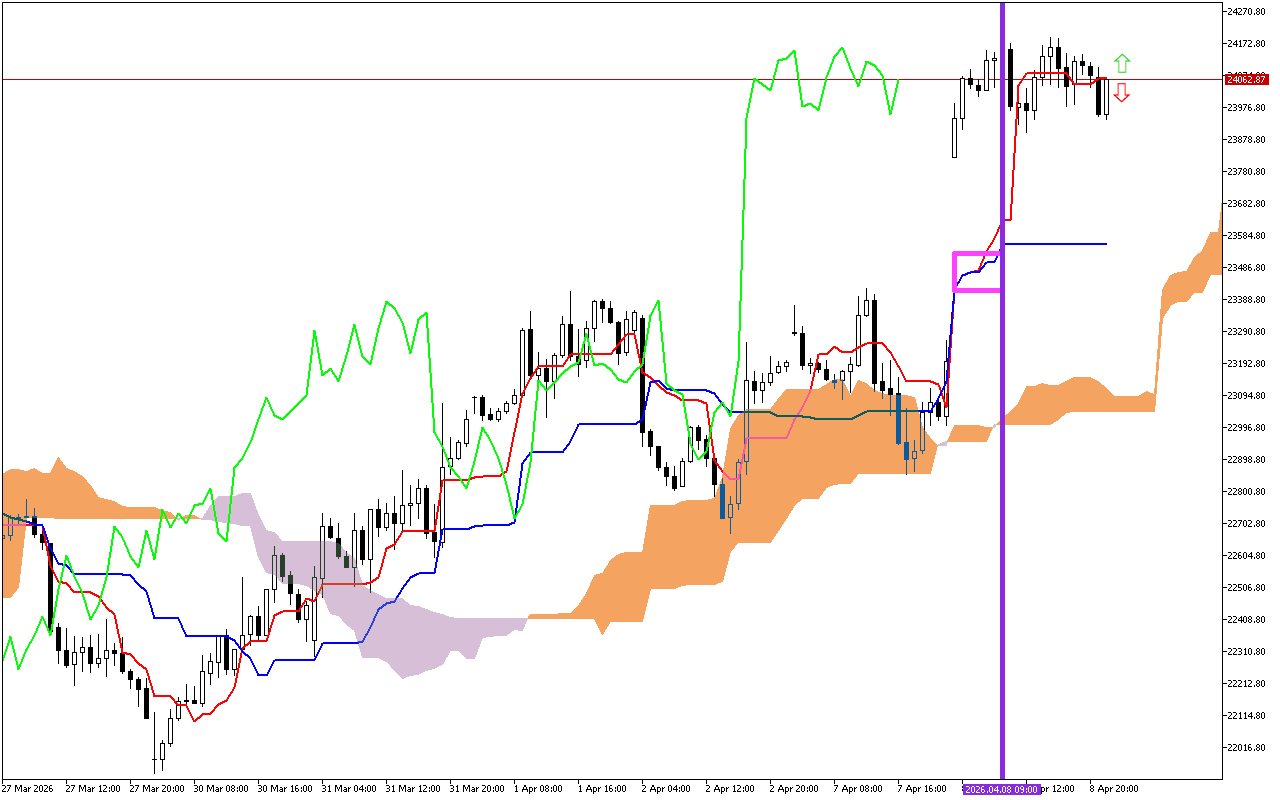1280x800 pixels.
Task: Click the large orange cloud in chart center
Action: coord(700,540)
